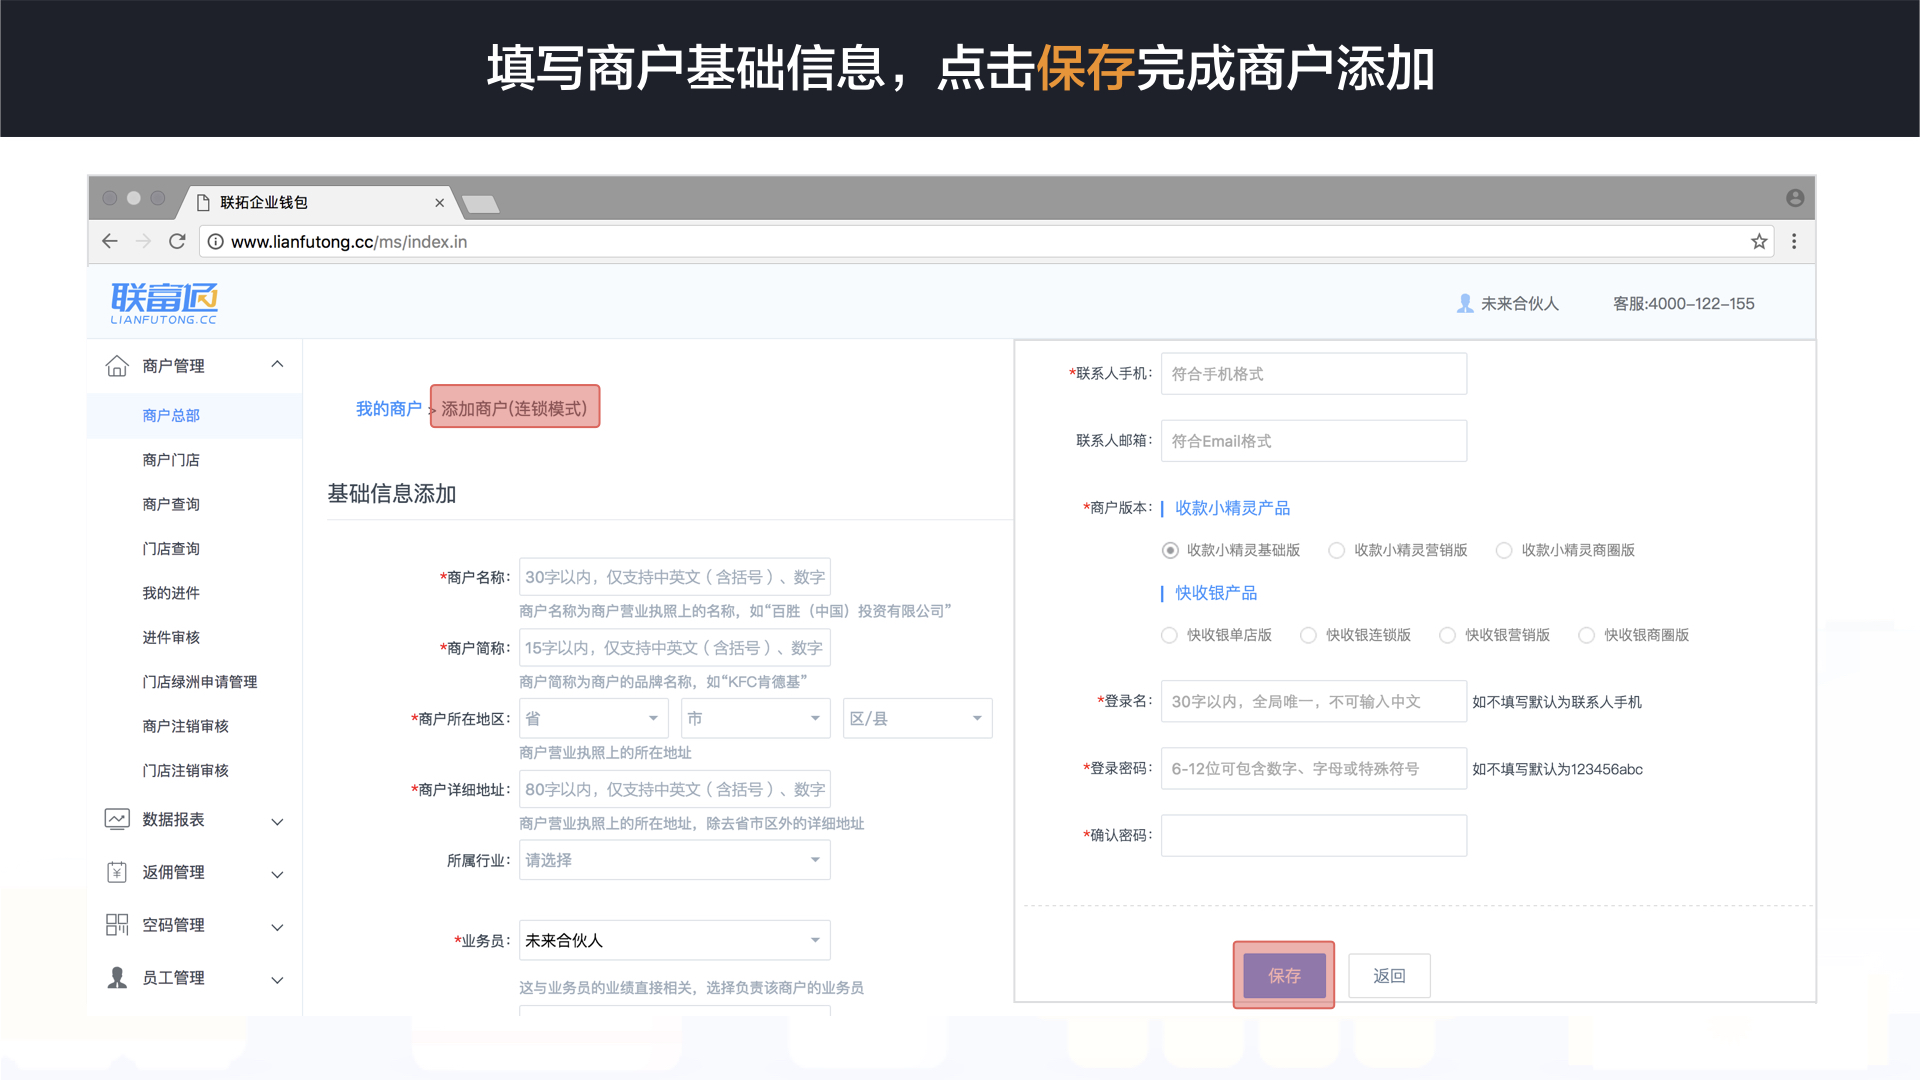
Task: Open 进件审核 in sidebar
Action: 171,637
